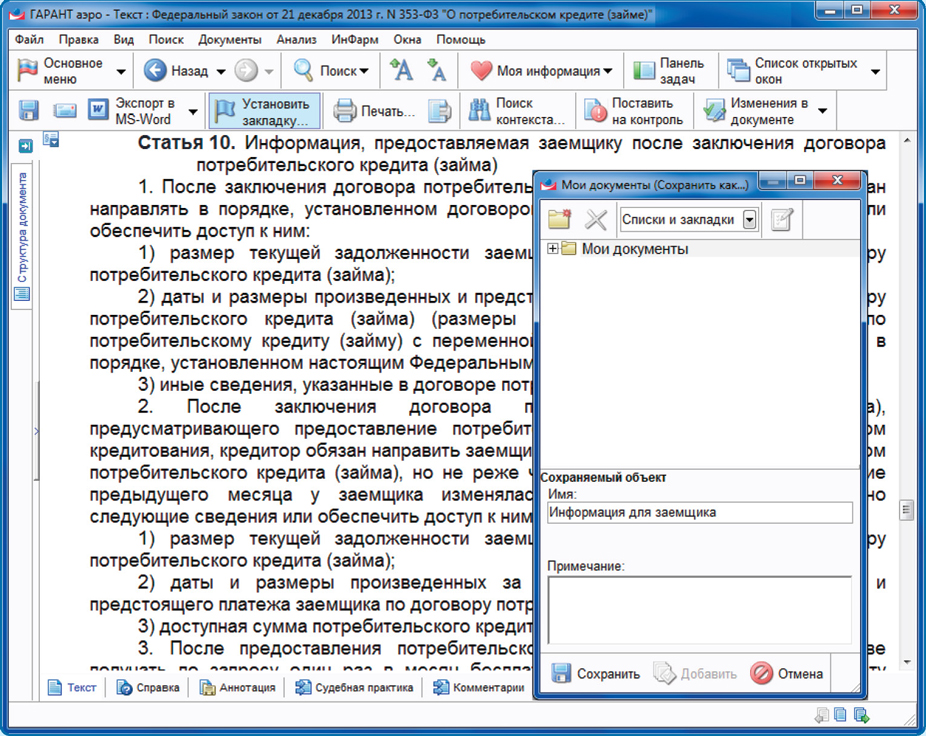The height and width of the screenshot is (736, 926).
Task: Decrease font size with the A-down icon
Action: tap(436, 71)
